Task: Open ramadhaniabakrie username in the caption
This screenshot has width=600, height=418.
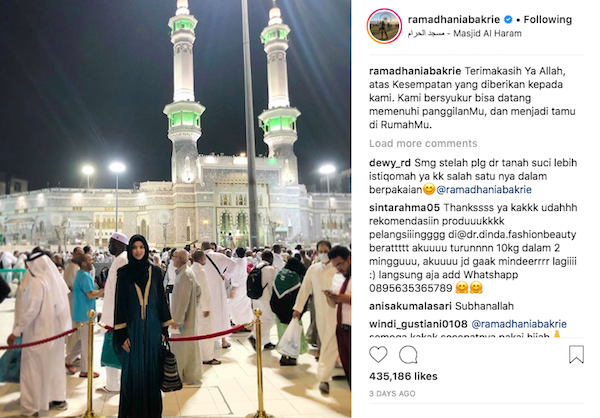Action: [x=415, y=71]
